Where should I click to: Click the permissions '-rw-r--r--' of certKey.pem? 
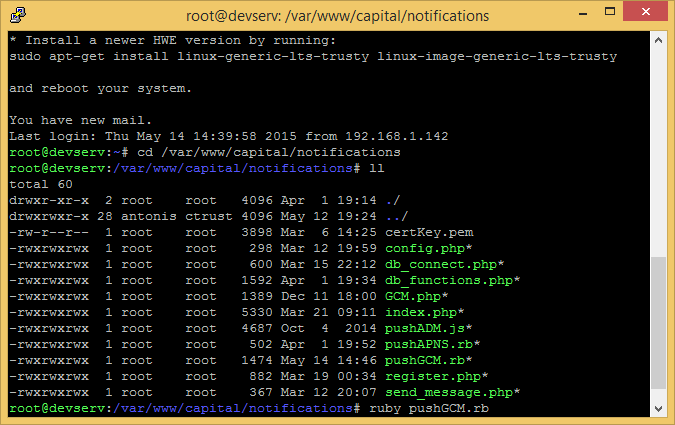(49, 233)
